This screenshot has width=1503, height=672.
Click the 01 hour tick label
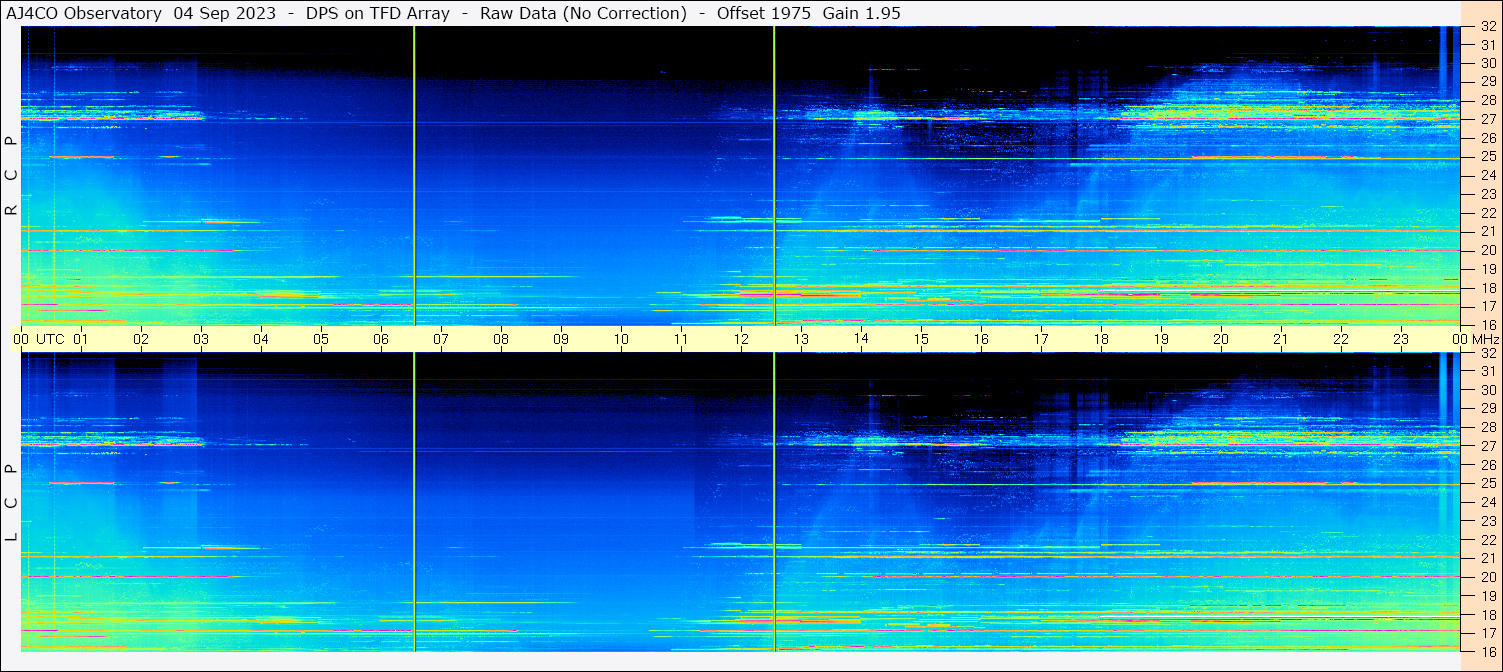pyautogui.click(x=81, y=339)
